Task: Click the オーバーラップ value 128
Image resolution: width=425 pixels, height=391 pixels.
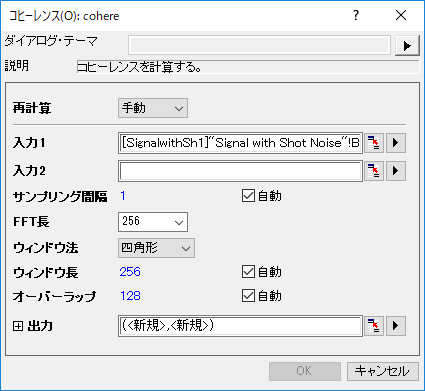Action: 130,296
